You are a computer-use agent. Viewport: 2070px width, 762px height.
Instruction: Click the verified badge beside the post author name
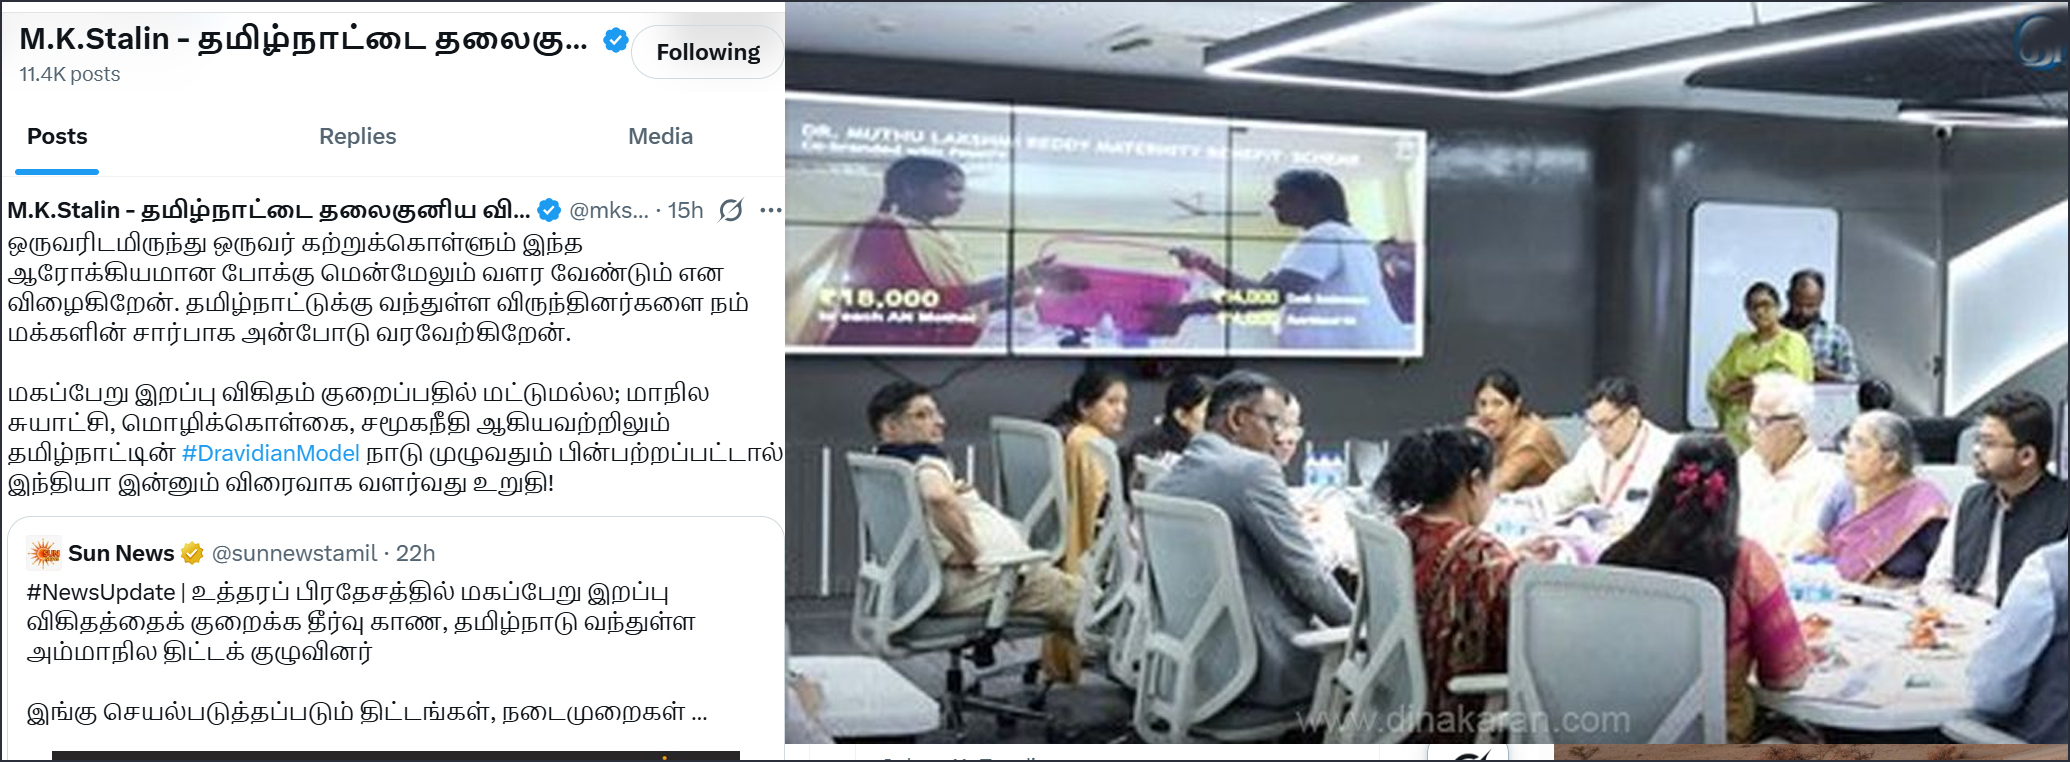tap(549, 210)
